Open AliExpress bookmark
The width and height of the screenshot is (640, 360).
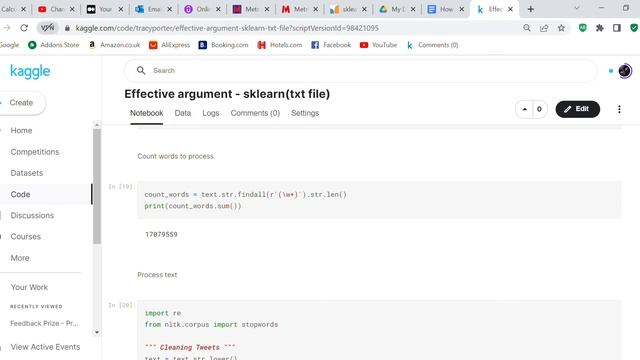[169, 45]
